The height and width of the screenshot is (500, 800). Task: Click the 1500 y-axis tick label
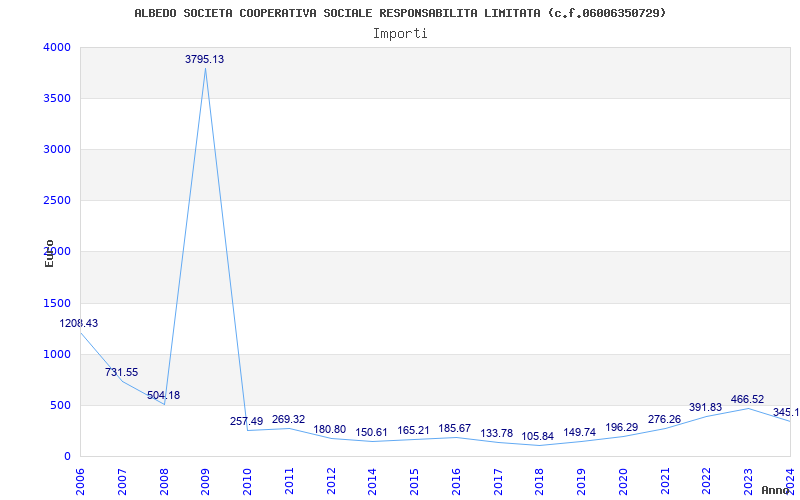tap(57, 303)
